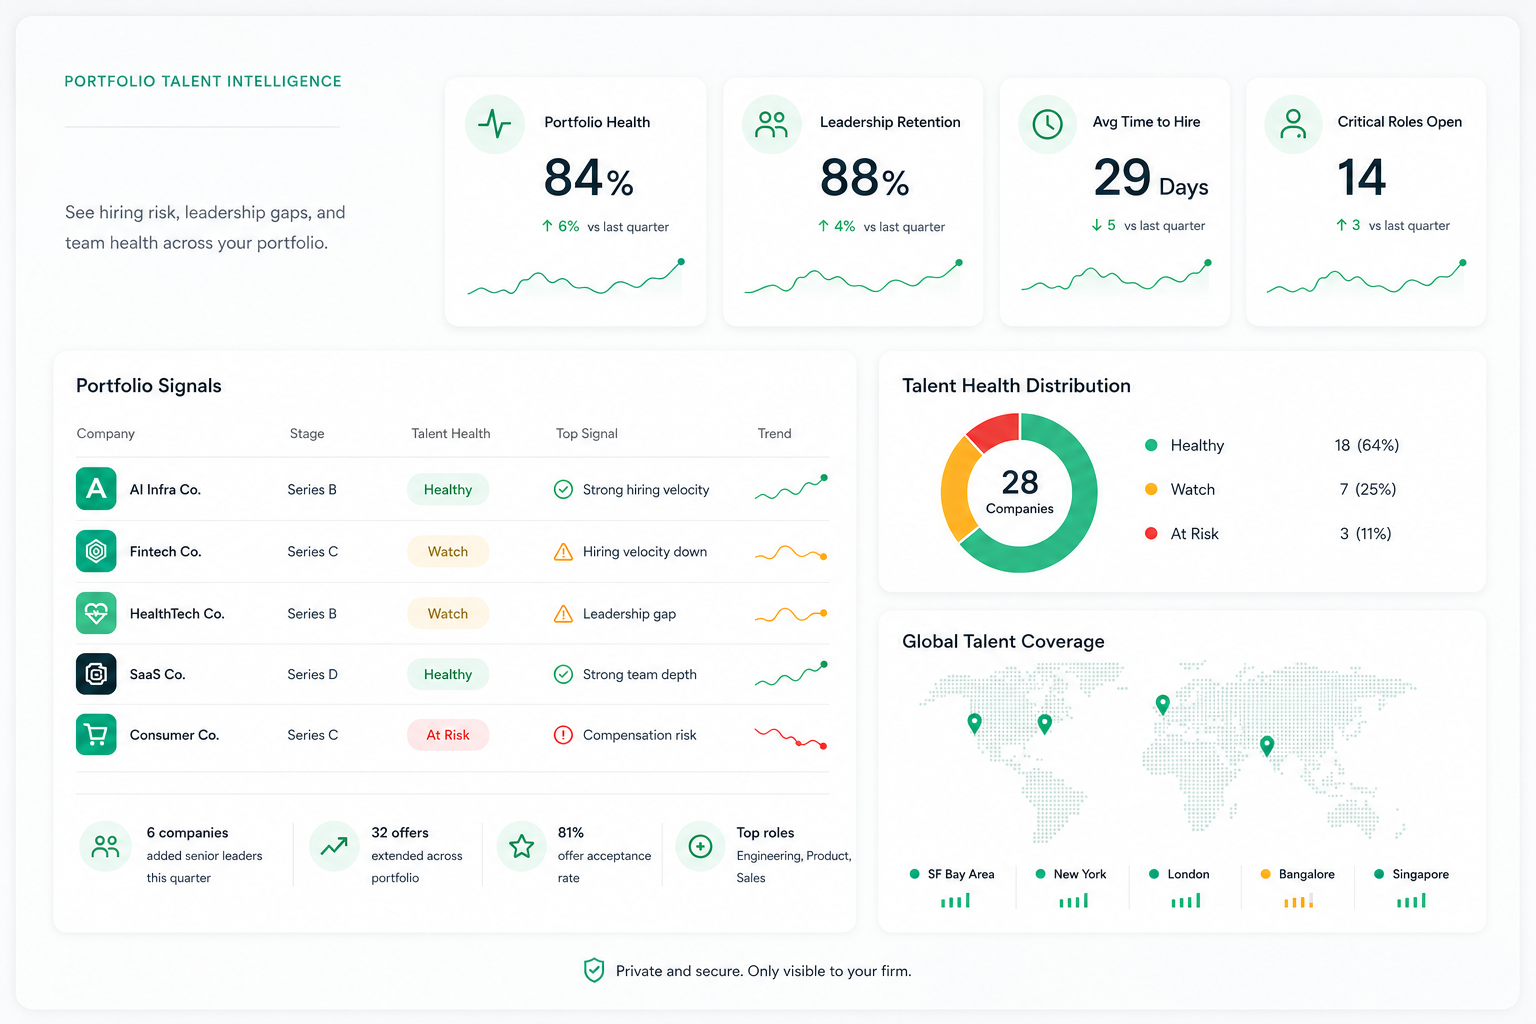Click the warning triangle beside Hiring velocity down

[563, 552]
